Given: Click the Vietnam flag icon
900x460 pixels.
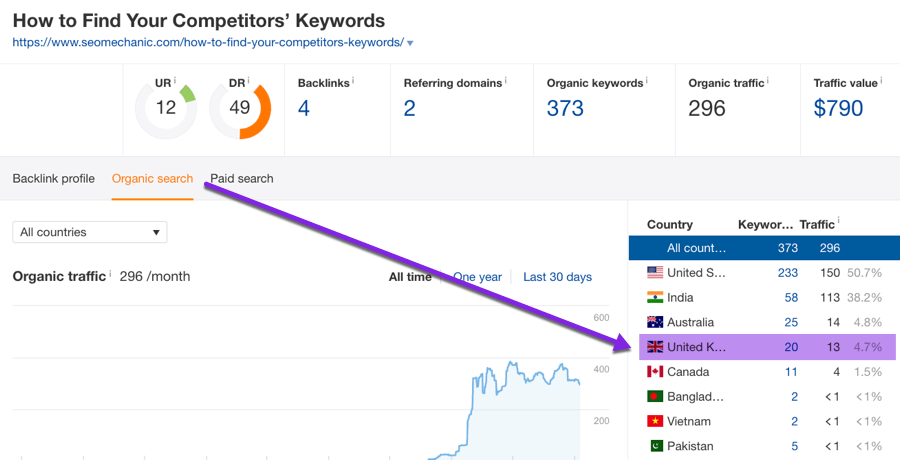Looking at the screenshot, I should (655, 421).
